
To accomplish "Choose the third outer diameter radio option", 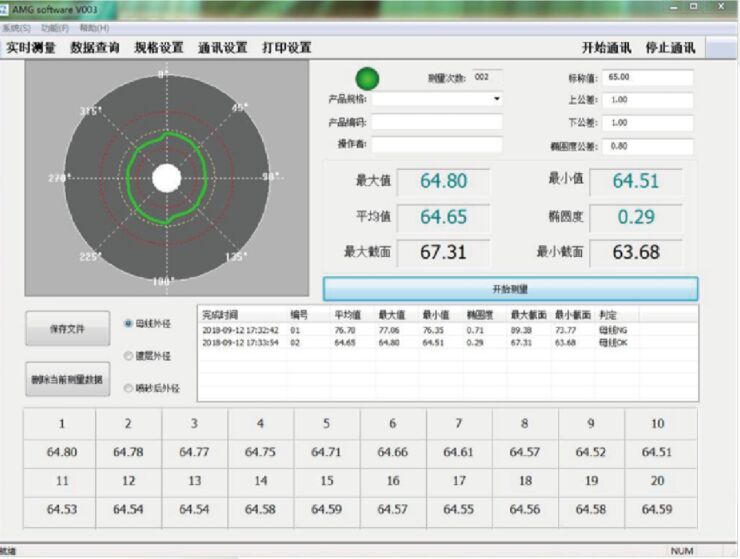I will coord(128,388).
